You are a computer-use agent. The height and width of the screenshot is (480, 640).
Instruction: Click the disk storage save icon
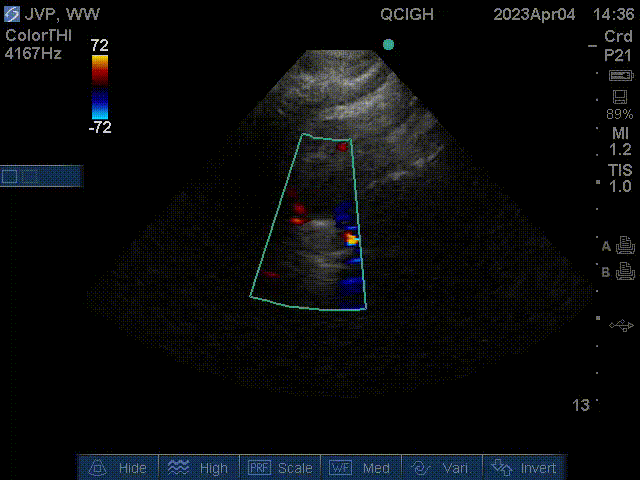click(620, 97)
